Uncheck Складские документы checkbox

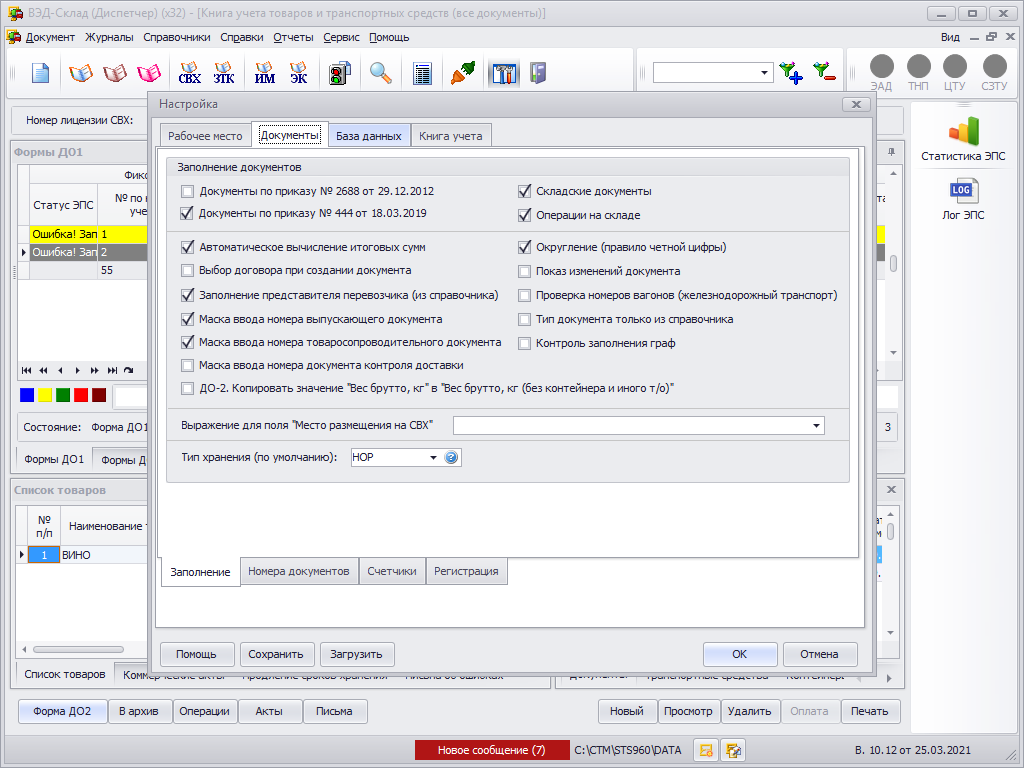tap(524, 191)
